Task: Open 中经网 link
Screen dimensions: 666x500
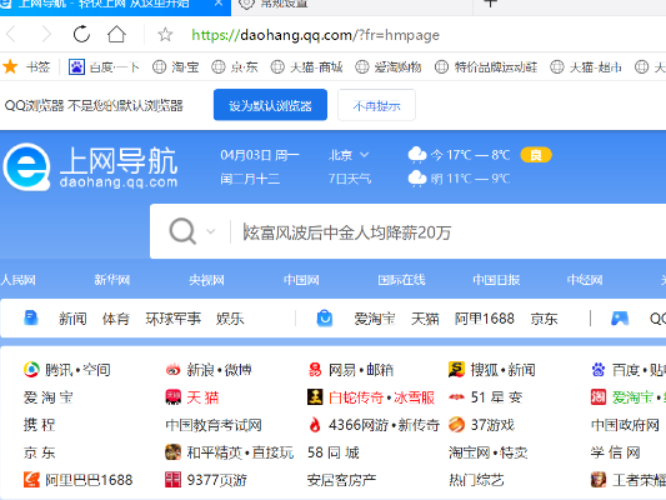Action: coord(584,280)
